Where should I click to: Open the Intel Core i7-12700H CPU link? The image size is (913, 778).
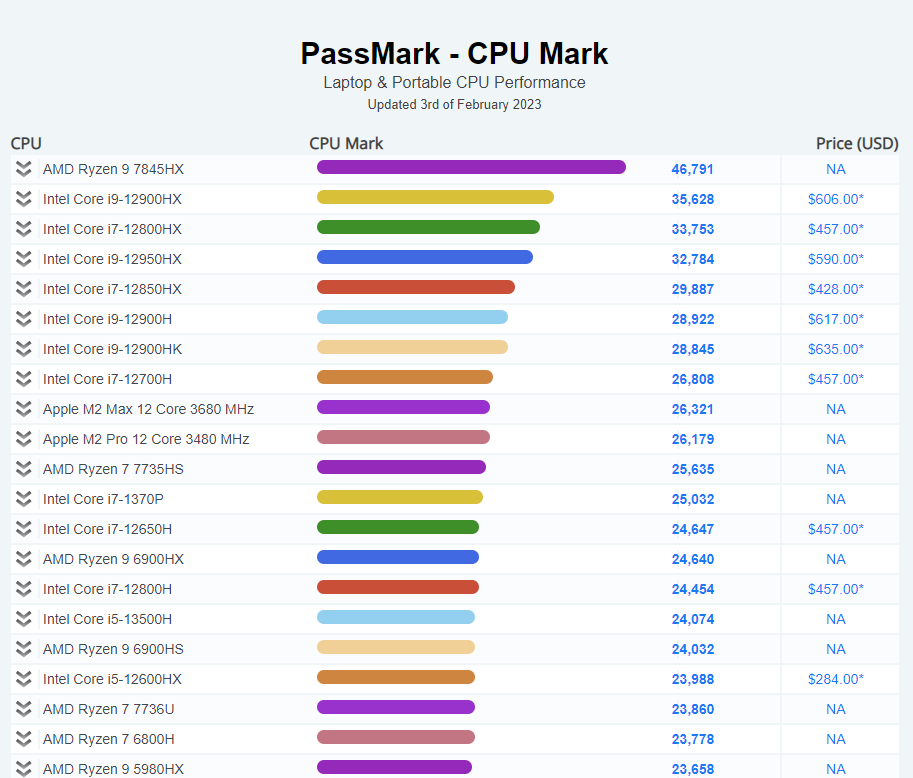click(107, 379)
